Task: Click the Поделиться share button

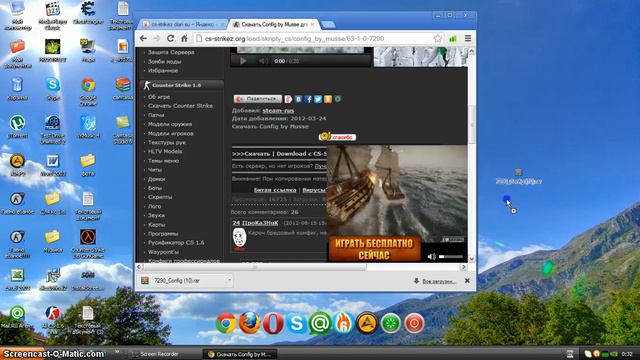Action: [258, 99]
